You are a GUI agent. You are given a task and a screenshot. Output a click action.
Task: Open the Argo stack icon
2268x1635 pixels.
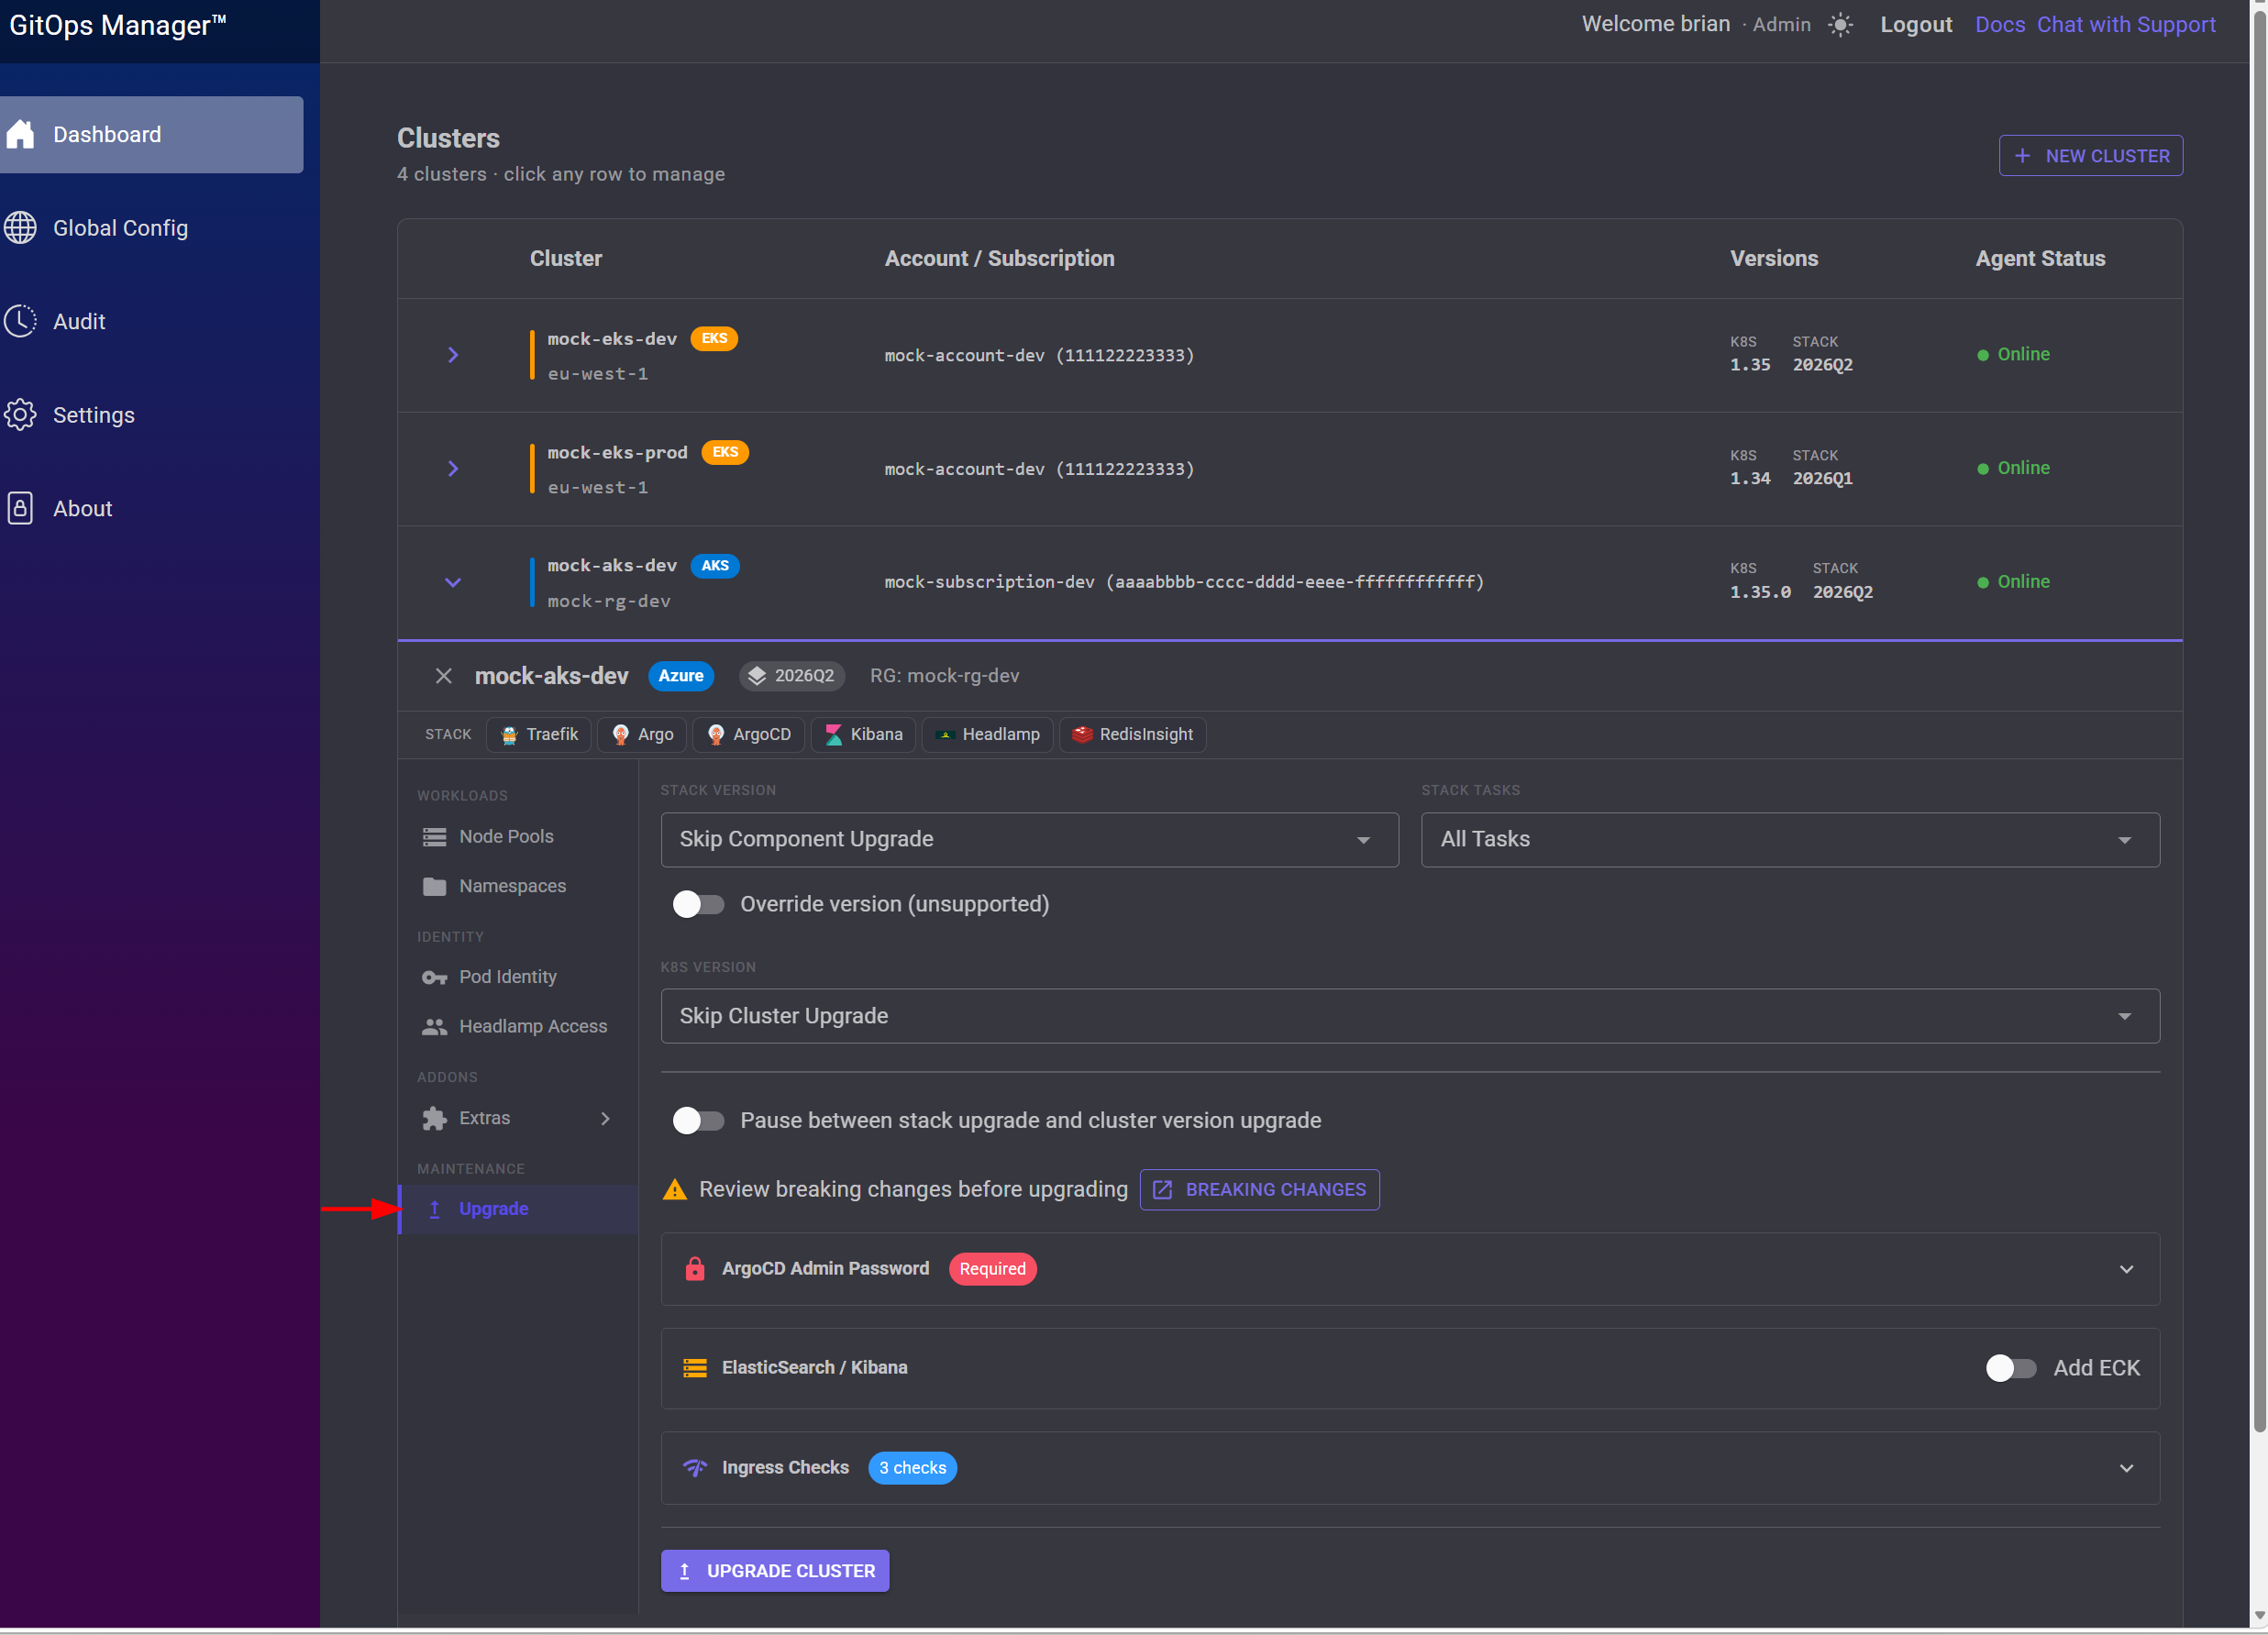click(x=620, y=735)
